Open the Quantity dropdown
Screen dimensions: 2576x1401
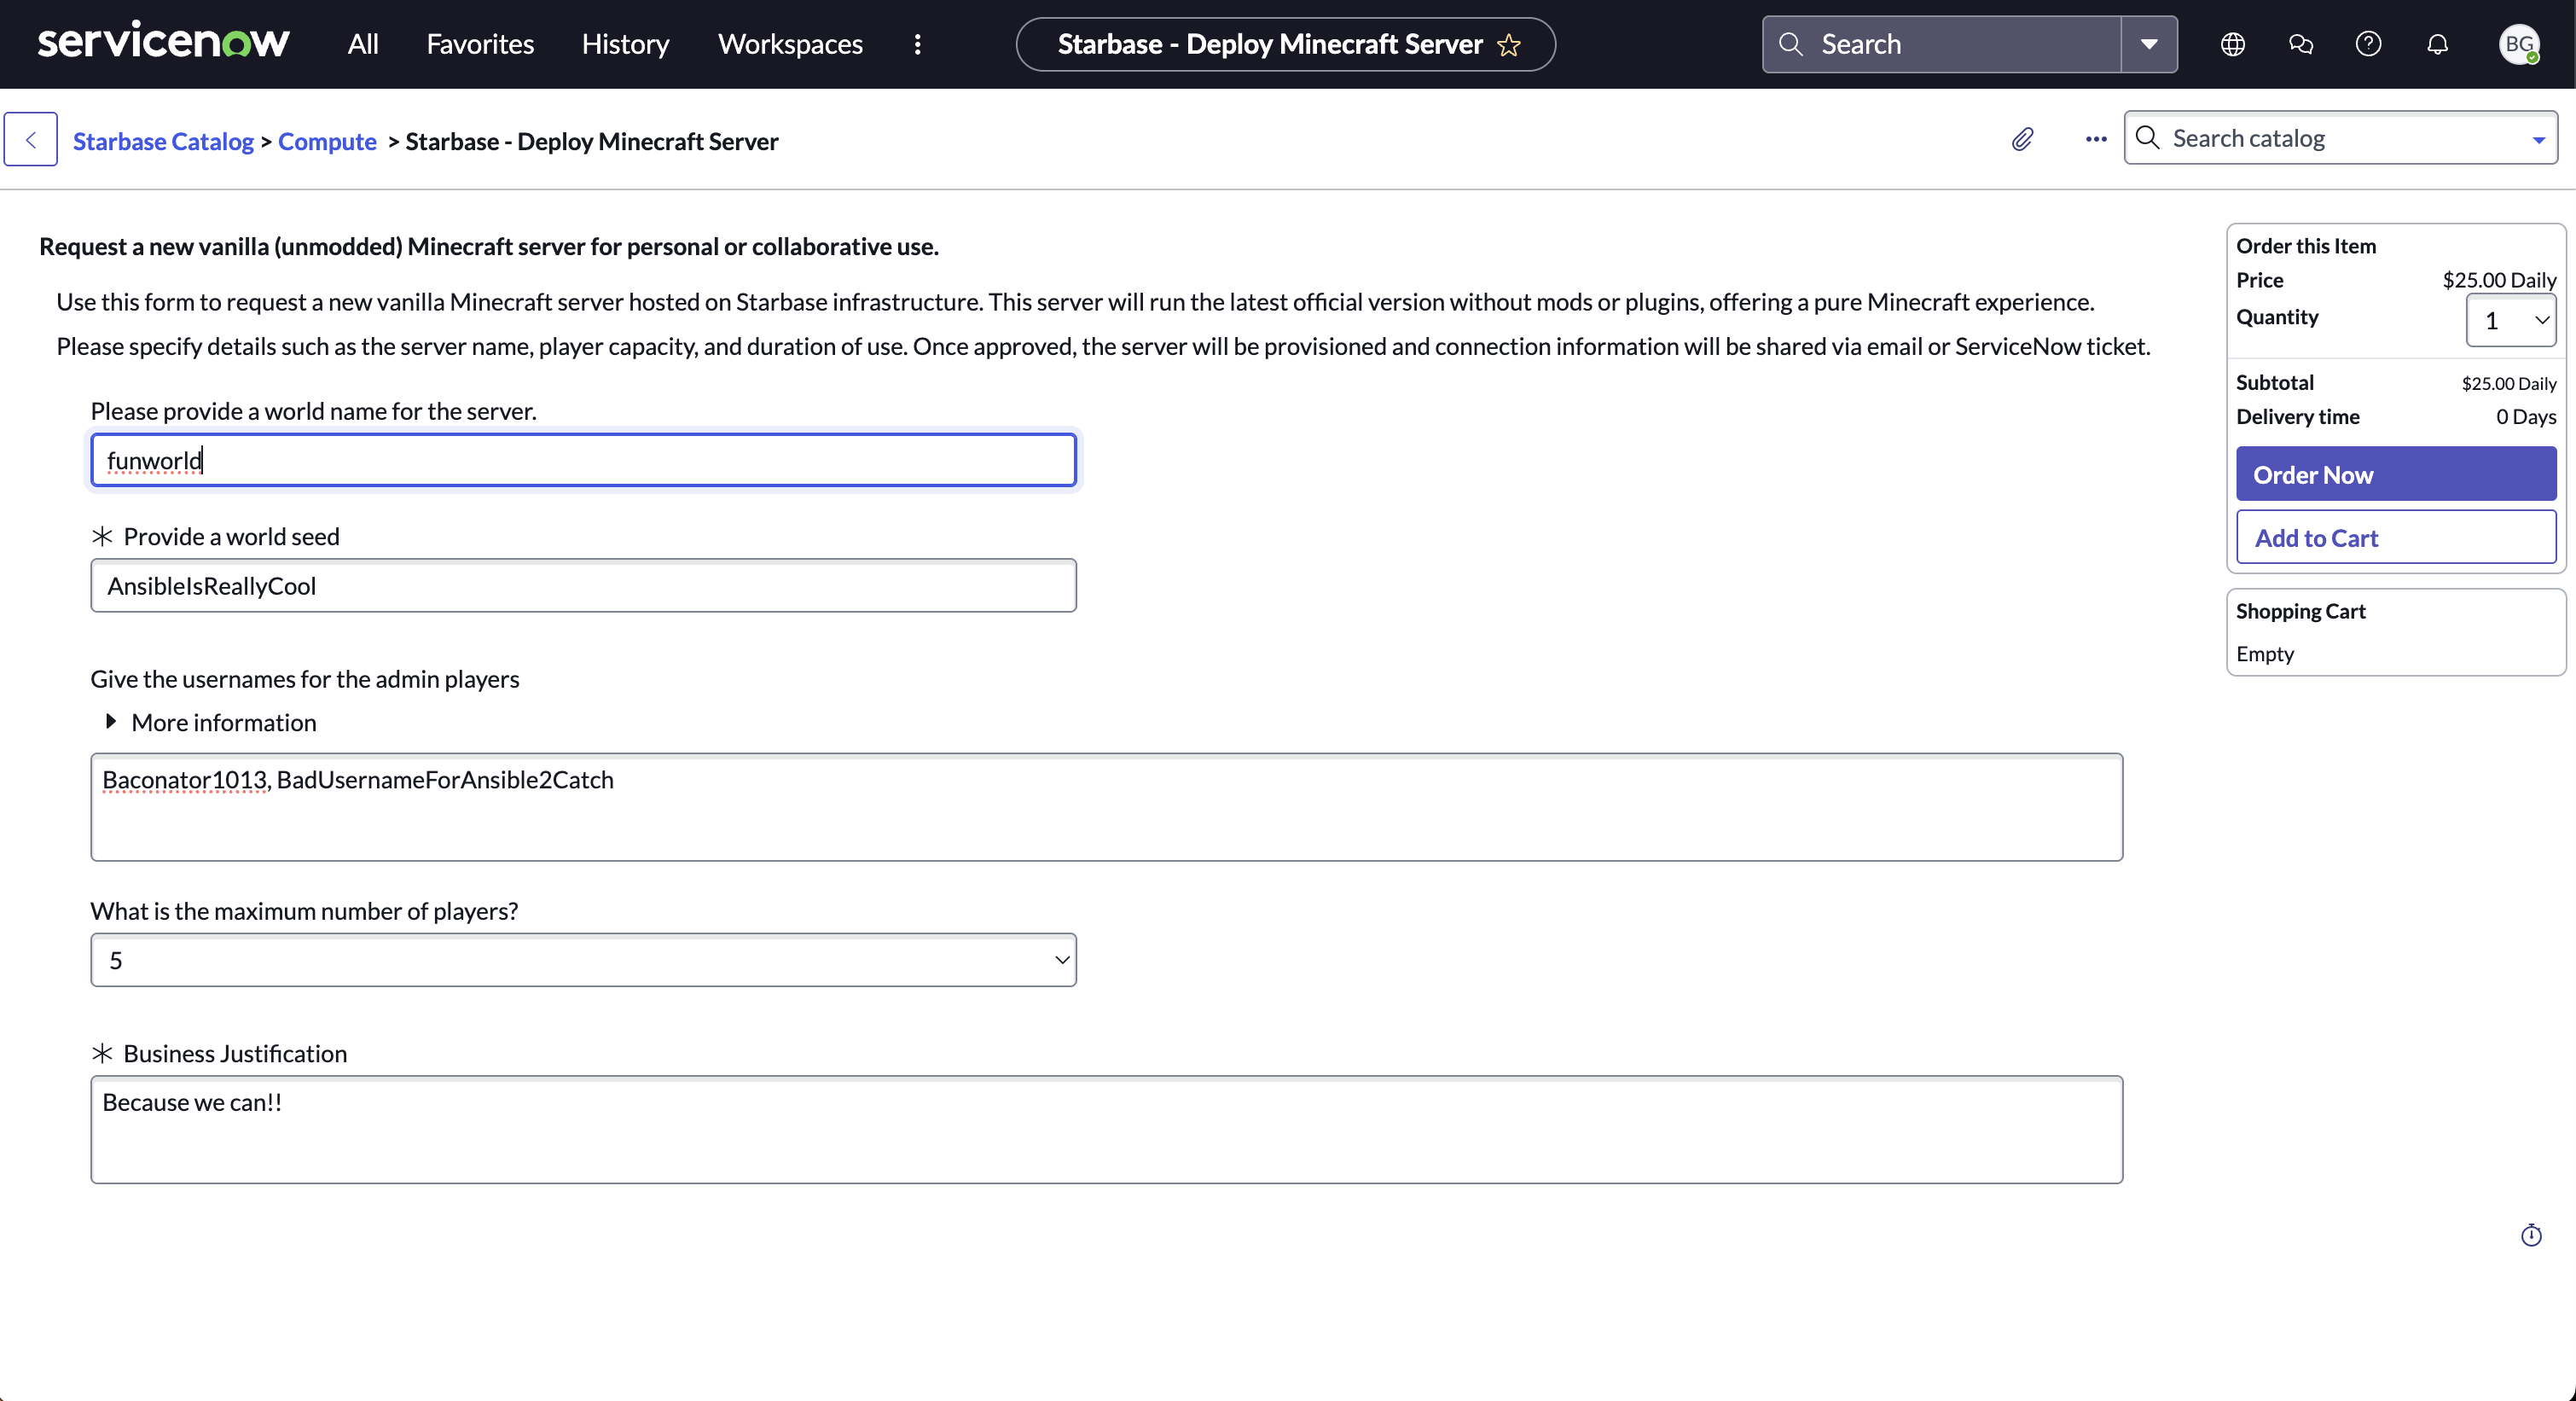click(x=2511, y=320)
